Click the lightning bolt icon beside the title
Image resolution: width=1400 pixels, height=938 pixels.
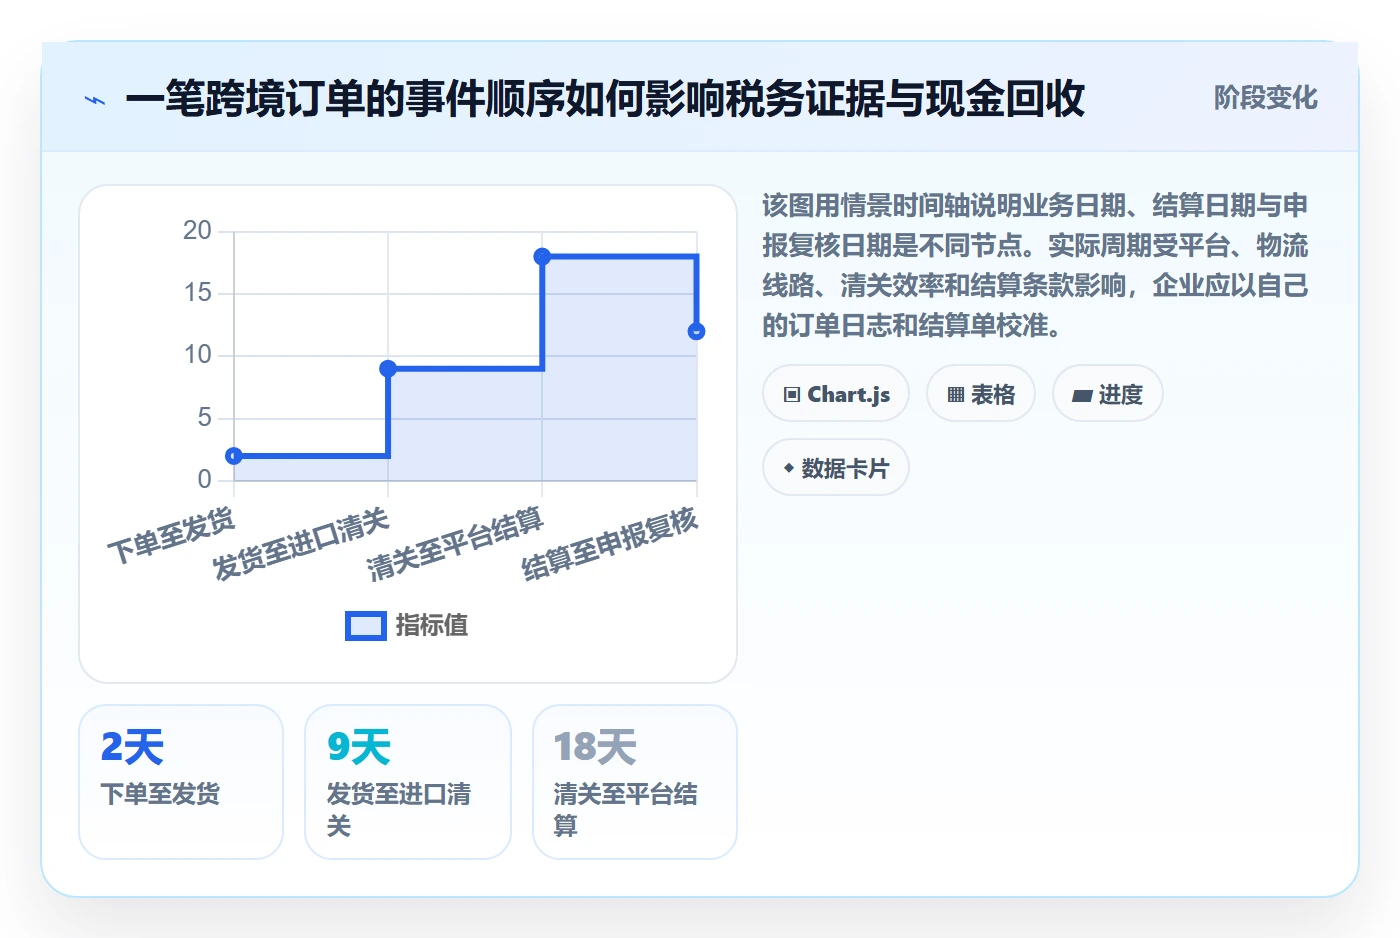(95, 100)
